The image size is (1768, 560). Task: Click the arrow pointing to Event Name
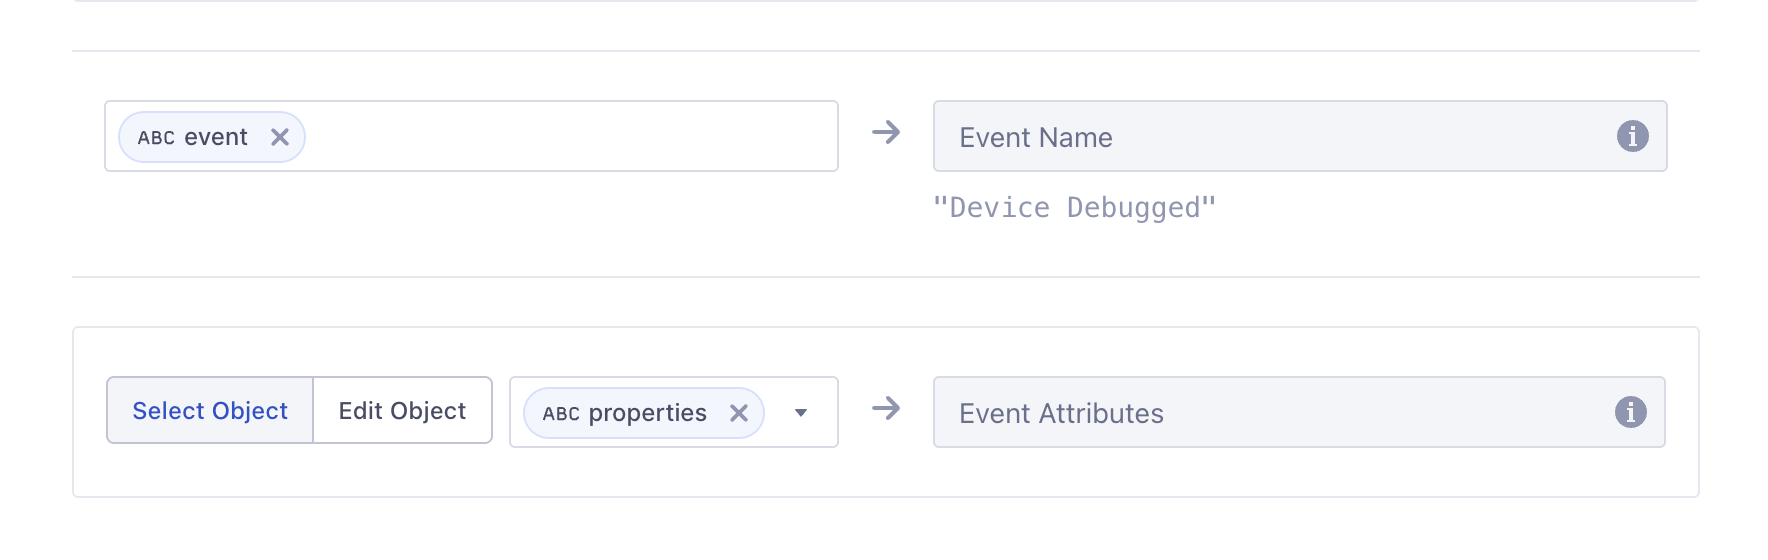coord(886,133)
